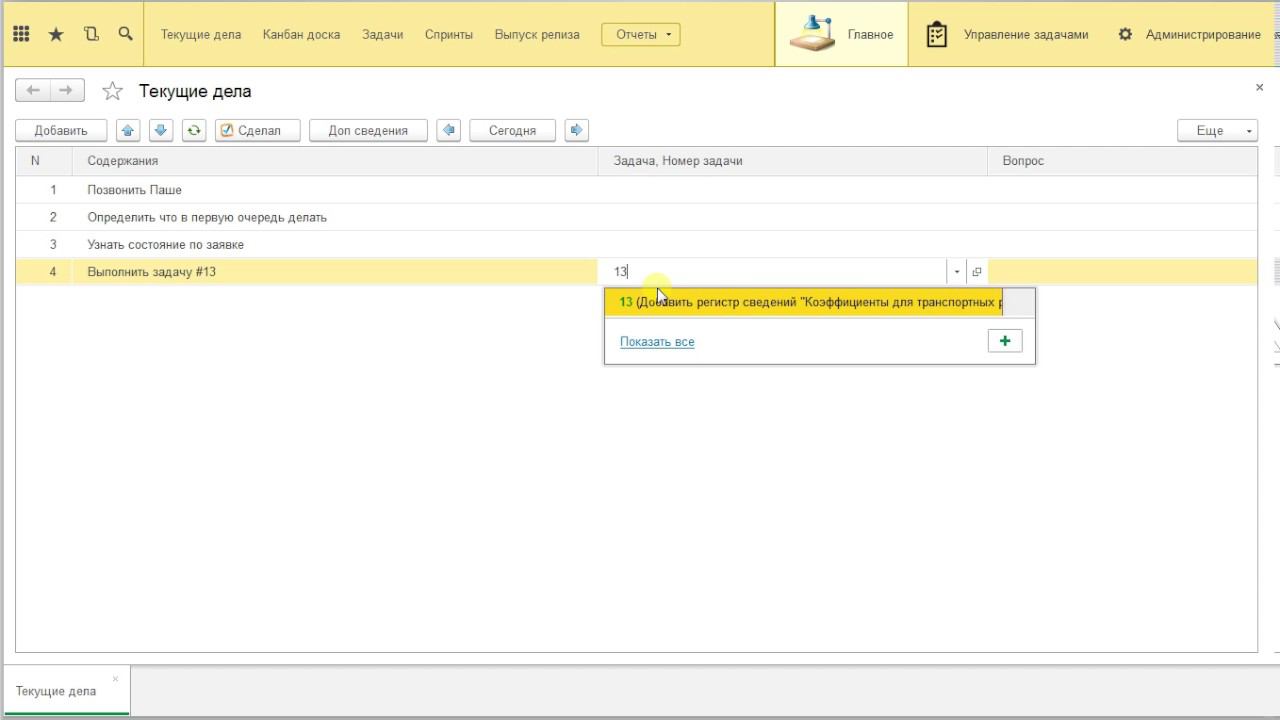The height and width of the screenshot is (720, 1280).
Task: Click the Показать все link
Action: (657, 342)
